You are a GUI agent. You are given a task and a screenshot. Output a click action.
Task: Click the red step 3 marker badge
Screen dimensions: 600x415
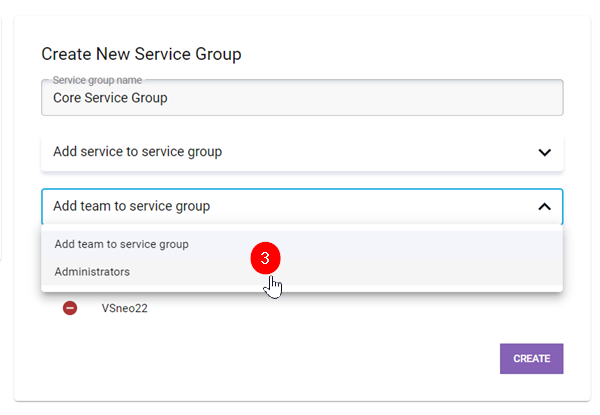[264, 257]
